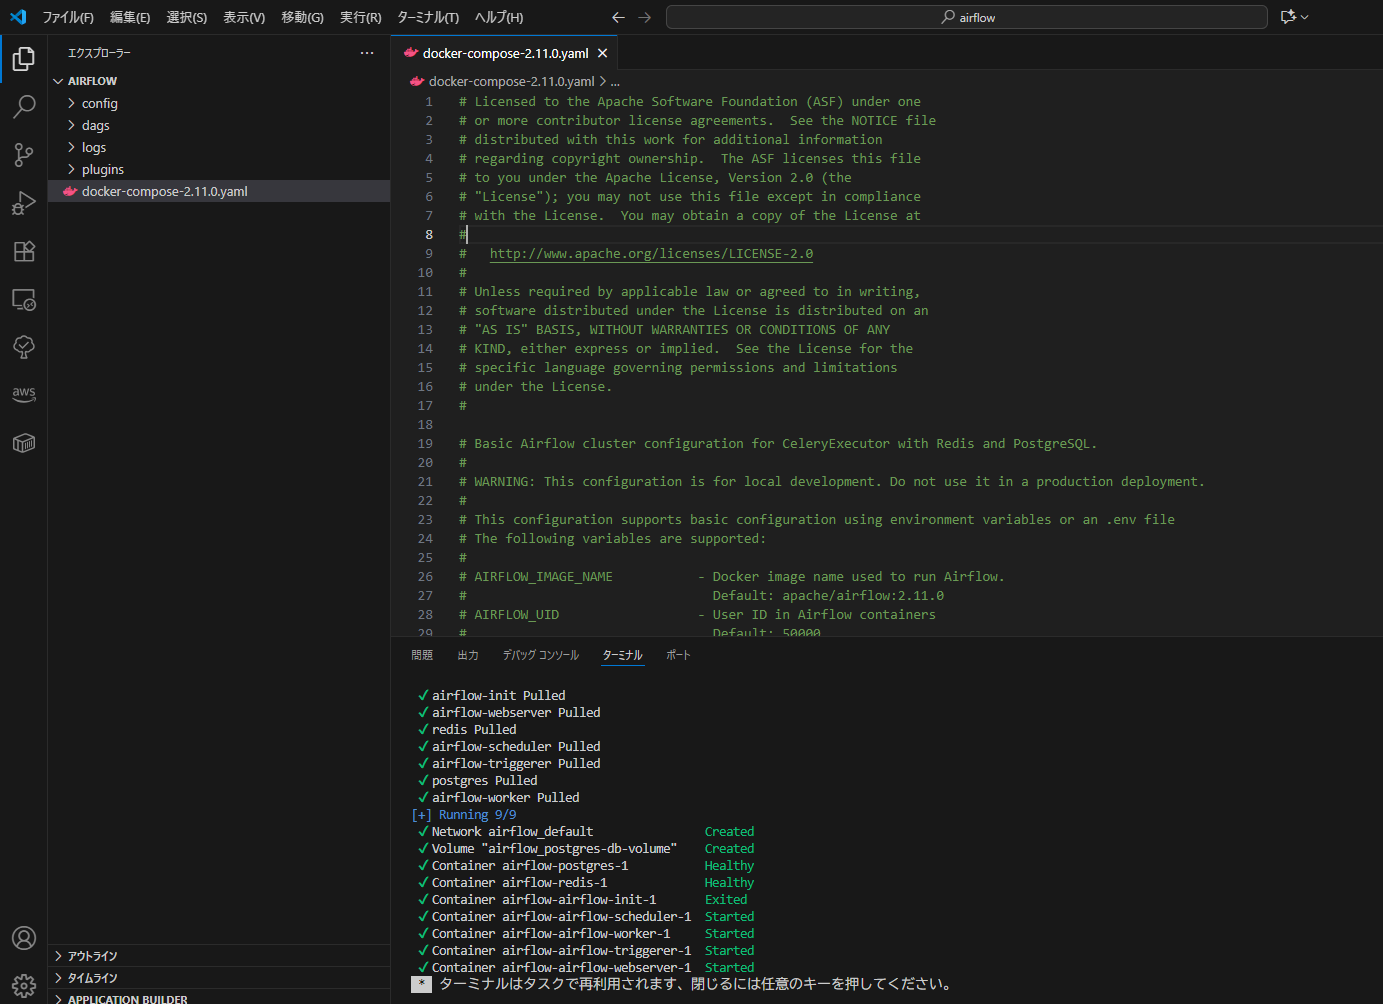Collapse the AIRFLOW folder section
Image resolution: width=1383 pixels, height=1004 pixels.
tap(58, 81)
